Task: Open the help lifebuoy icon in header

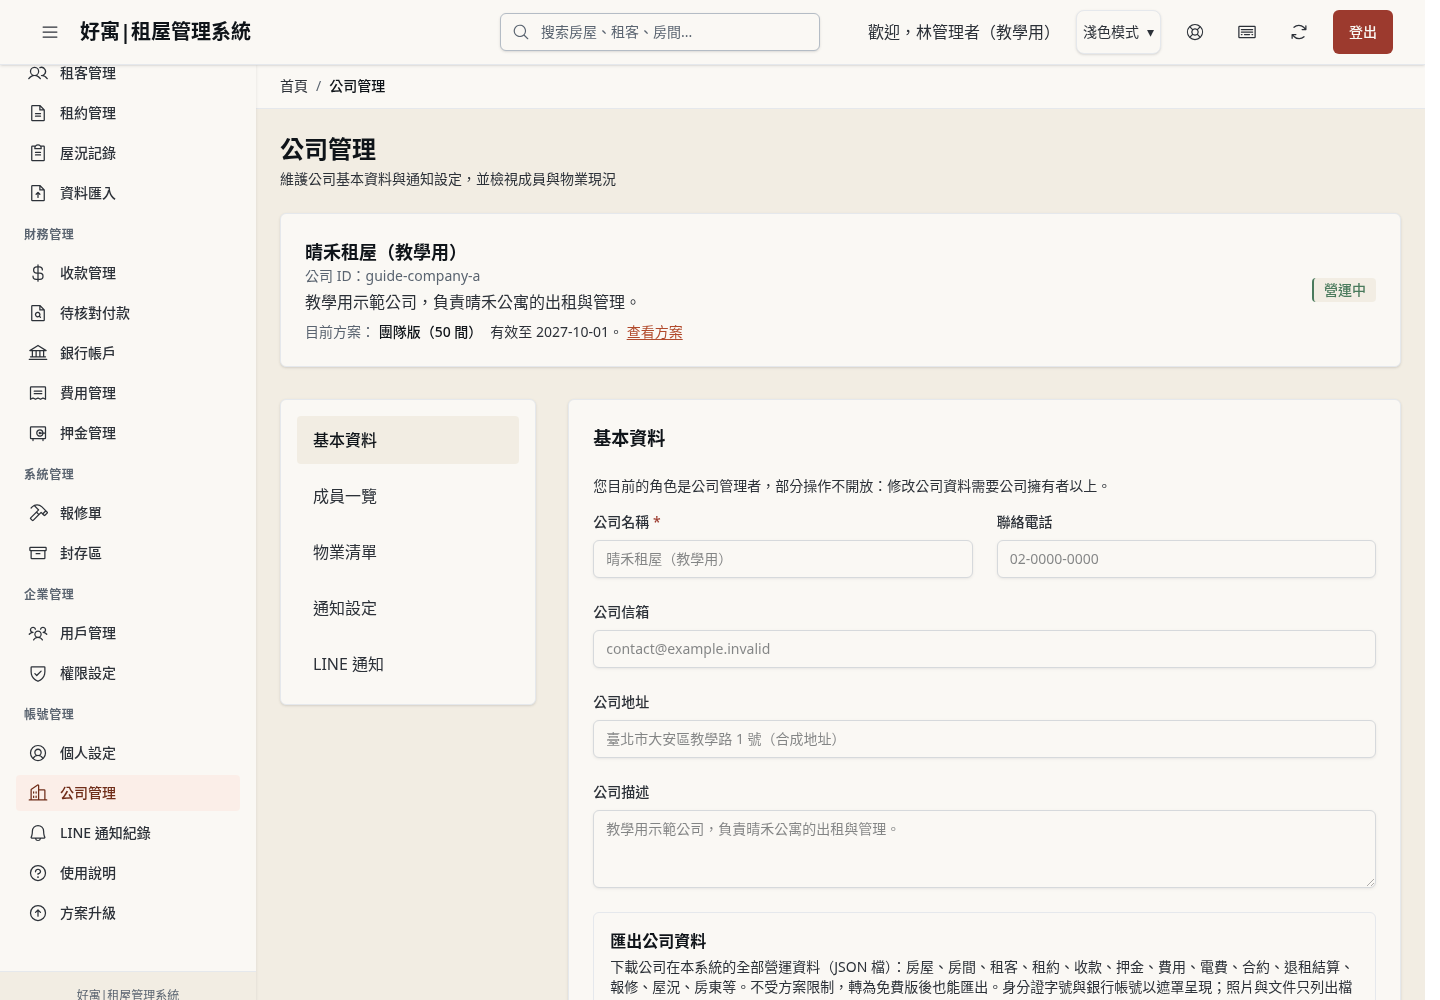Action: [x=1195, y=32]
